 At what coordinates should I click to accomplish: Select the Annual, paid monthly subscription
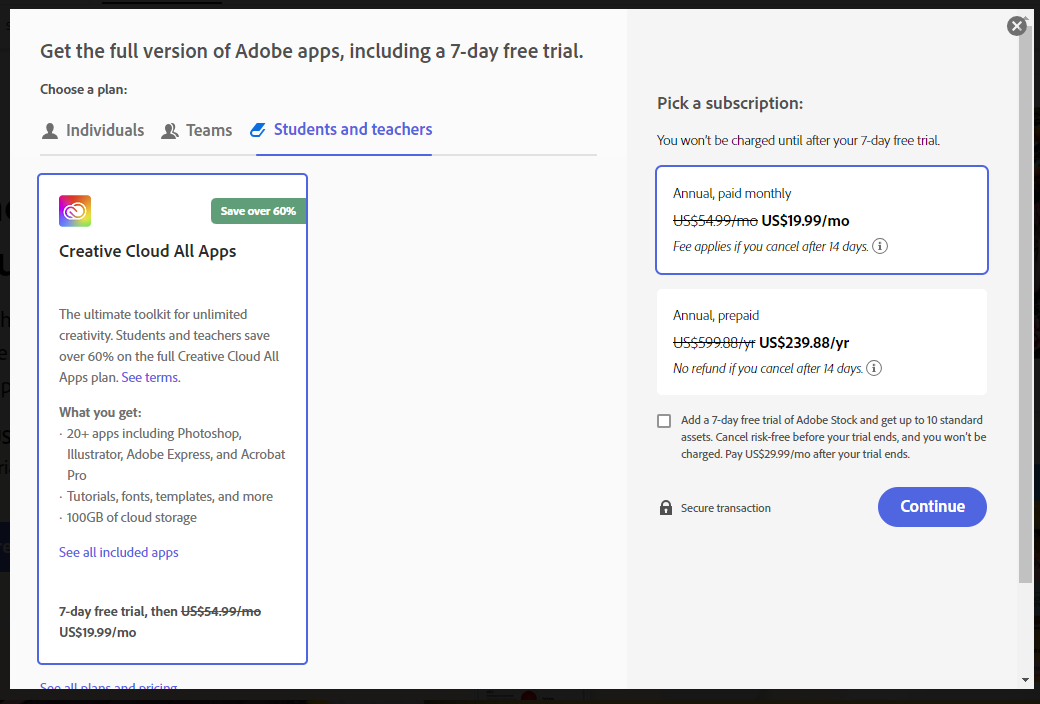pos(821,219)
